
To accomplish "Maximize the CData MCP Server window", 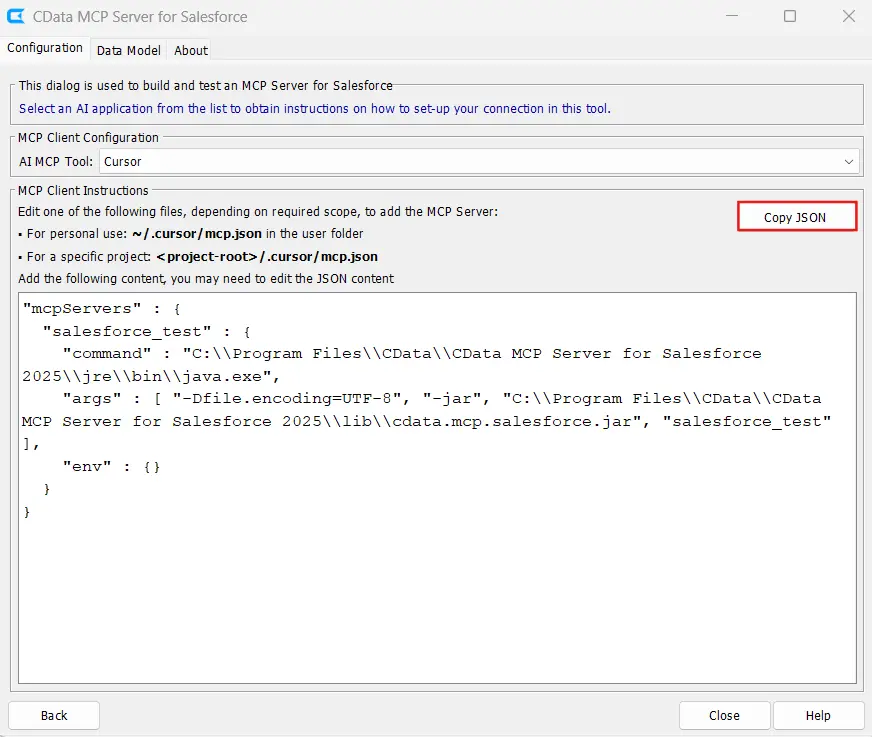I will 790,17.
